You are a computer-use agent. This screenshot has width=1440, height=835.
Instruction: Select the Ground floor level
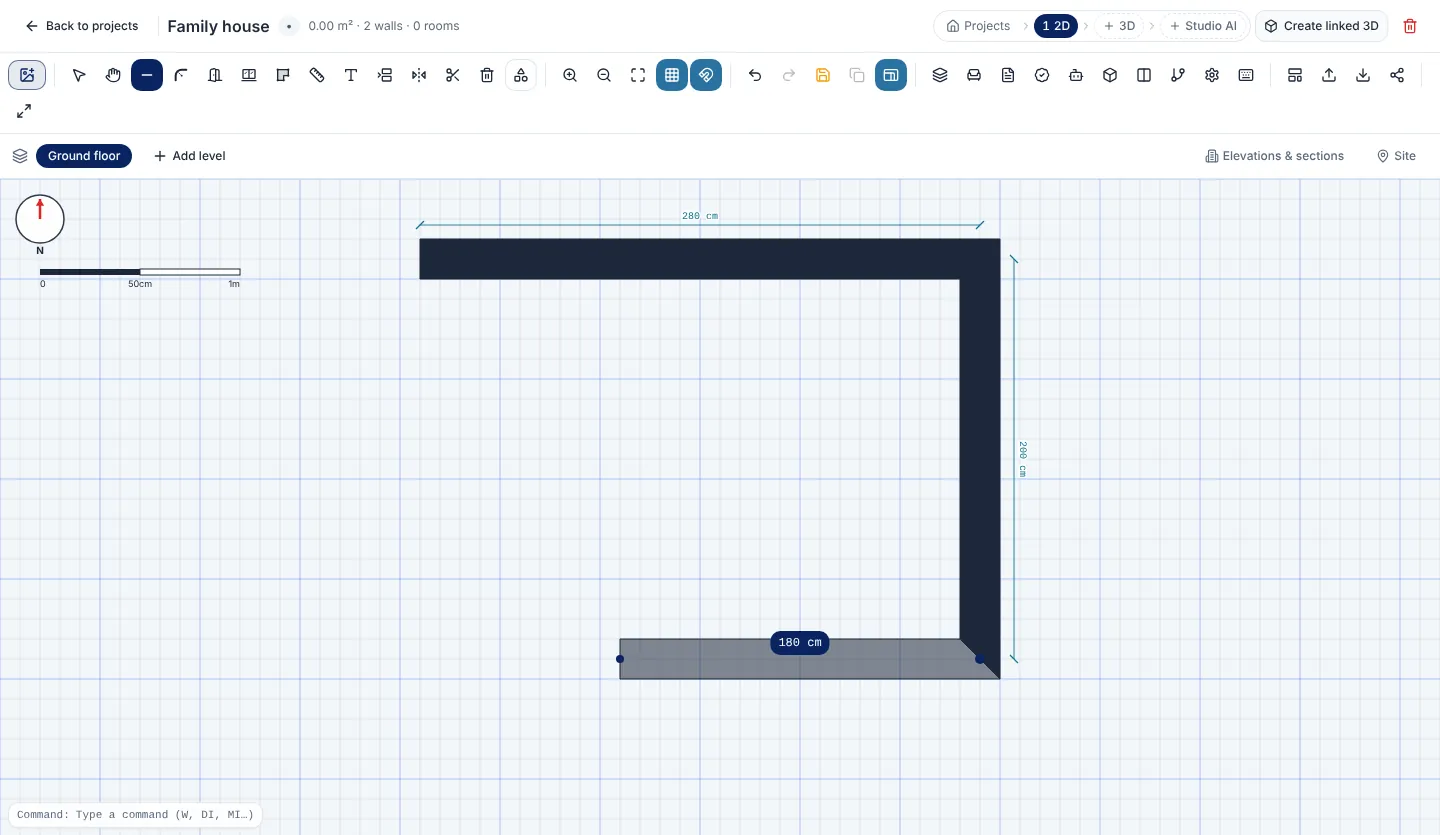84,156
